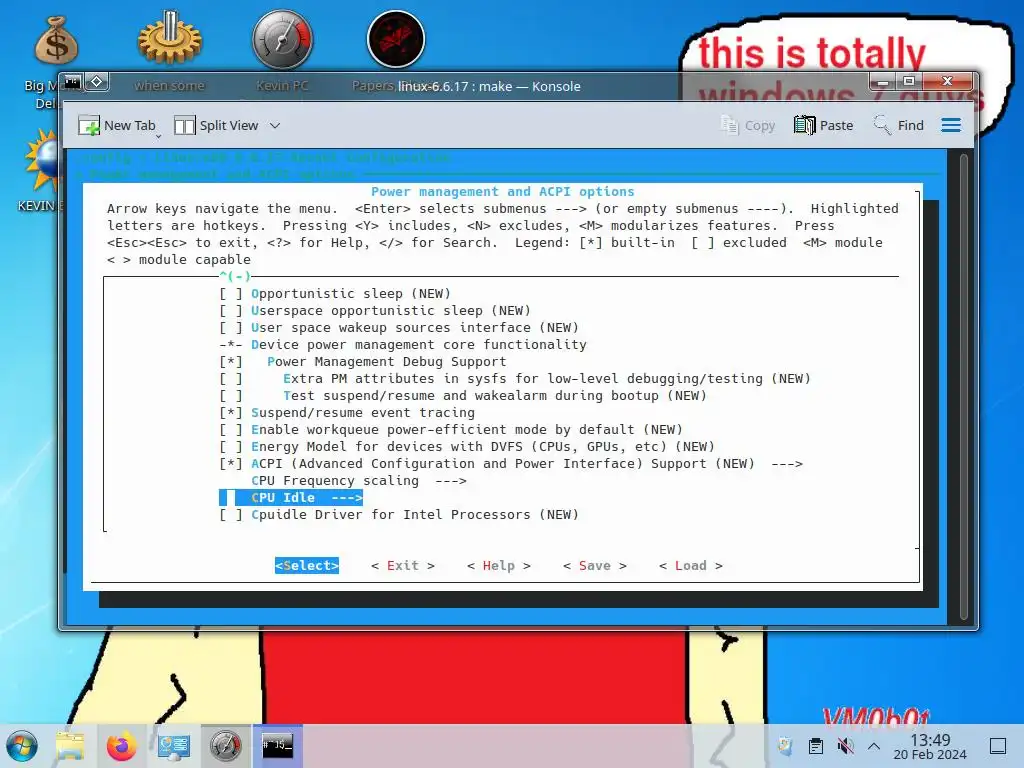Open Find search in Konsole

[899, 125]
